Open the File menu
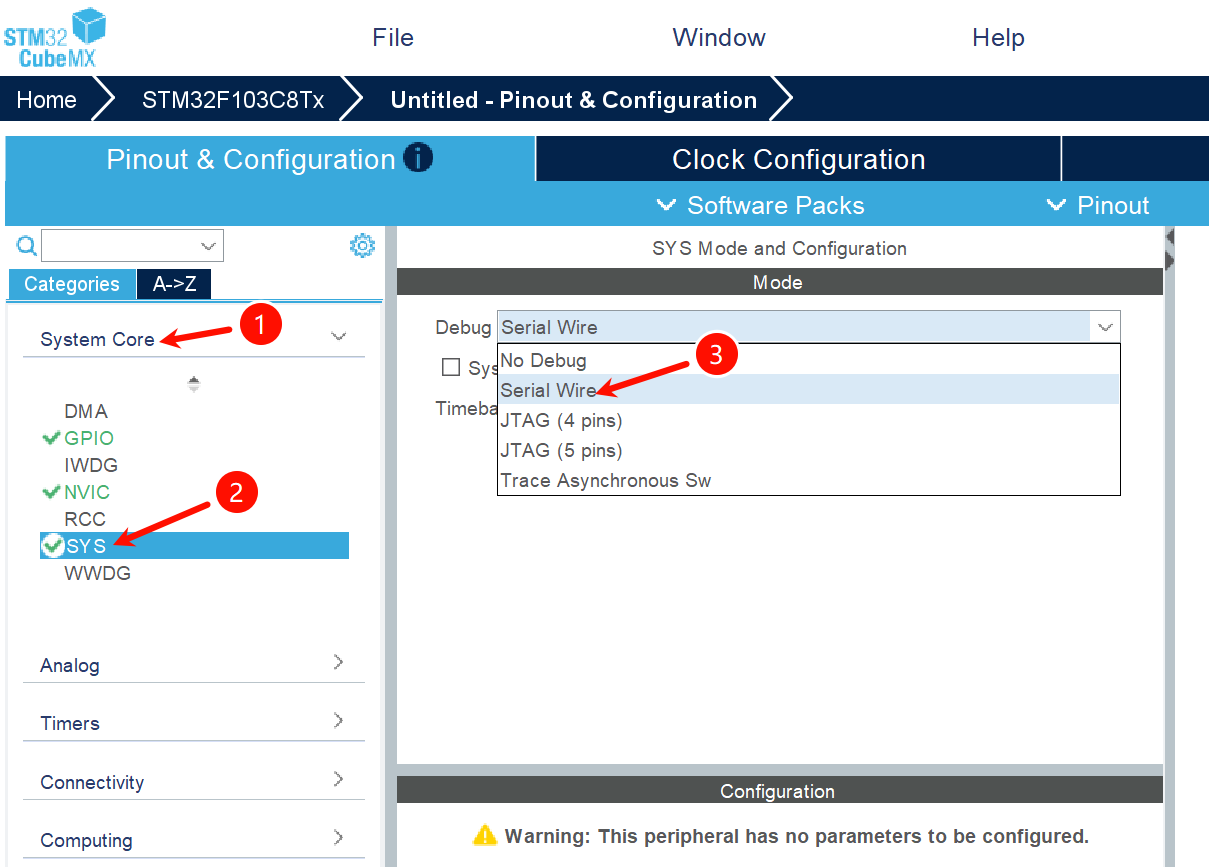 (x=393, y=38)
